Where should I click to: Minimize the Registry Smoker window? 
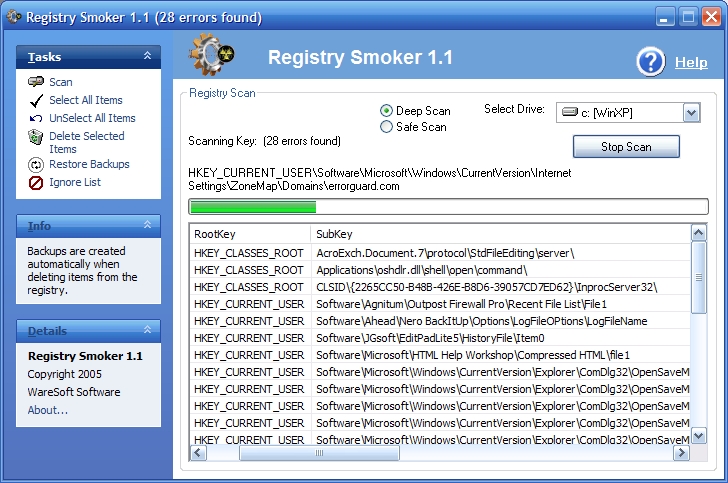point(665,17)
